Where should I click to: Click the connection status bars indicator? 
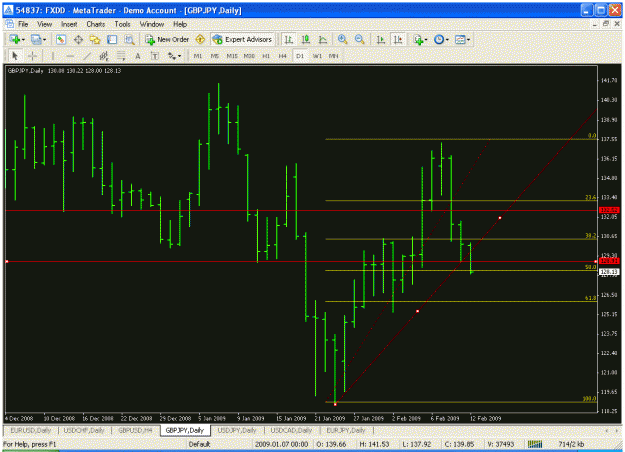pyautogui.click(x=535, y=444)
